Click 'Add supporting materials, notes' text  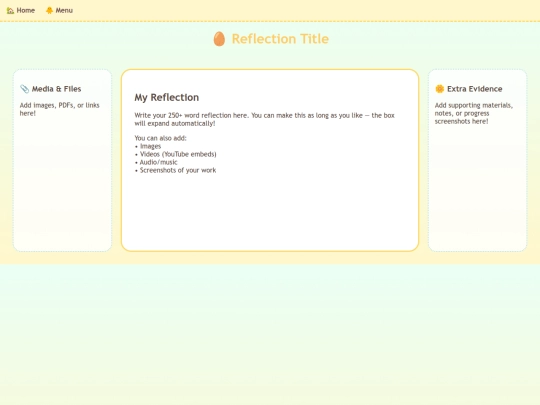pos(474,113)
